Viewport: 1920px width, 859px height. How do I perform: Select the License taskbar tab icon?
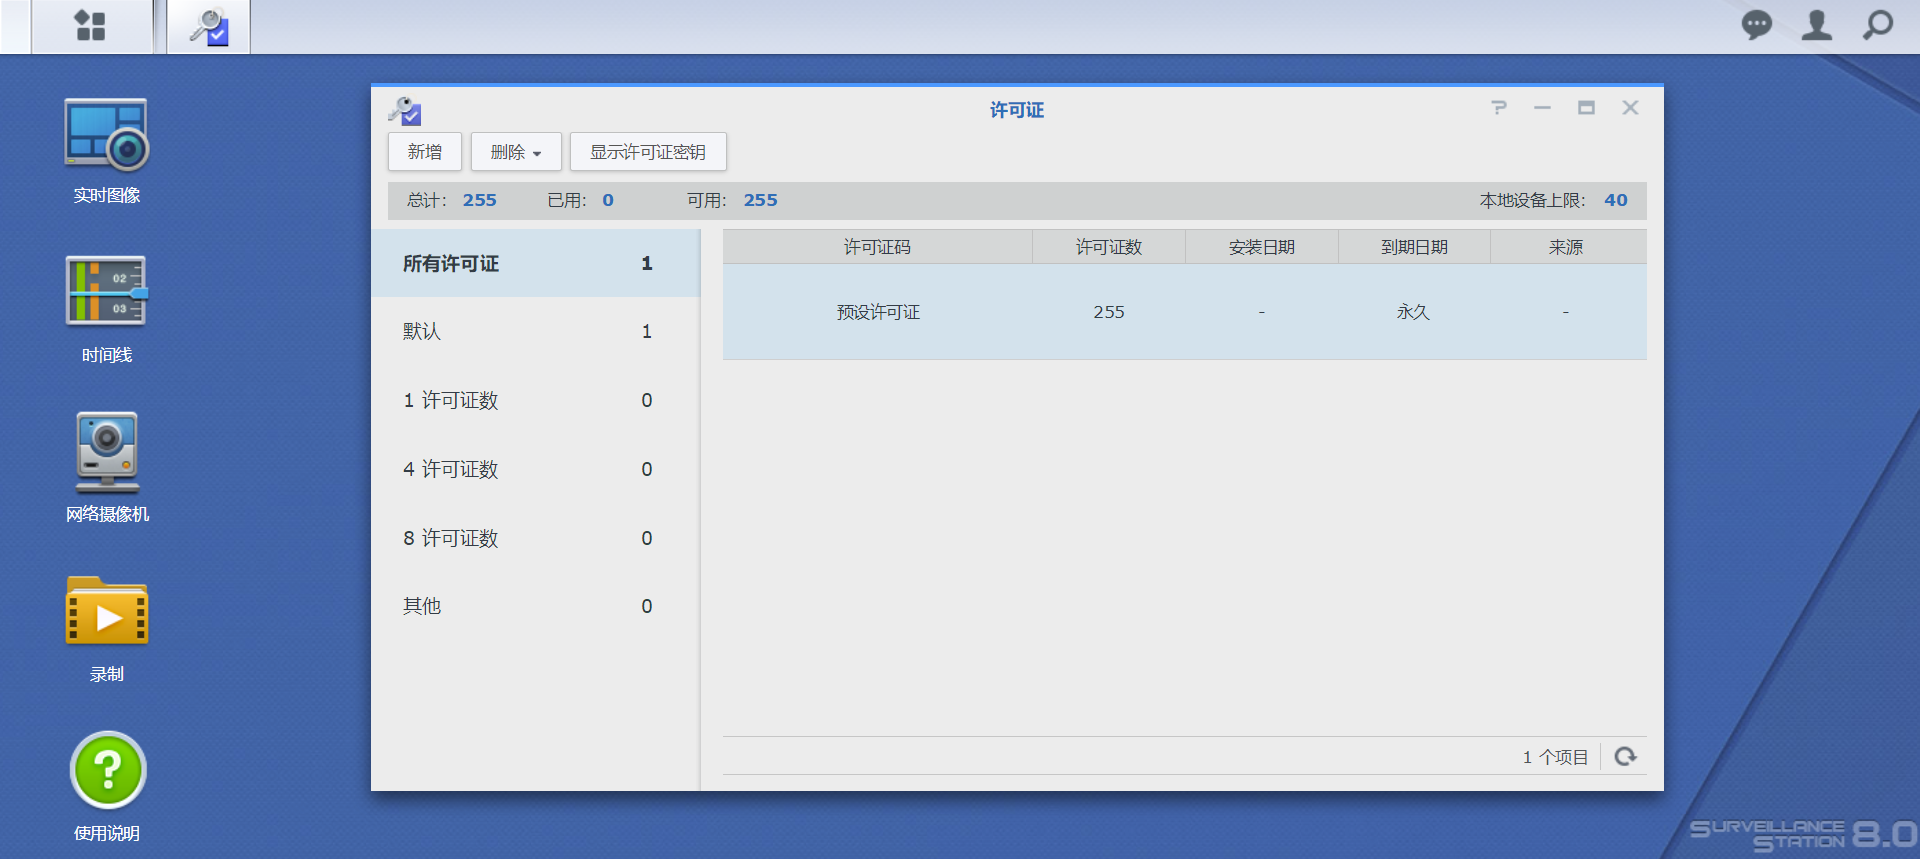click(x=209, y=26)
